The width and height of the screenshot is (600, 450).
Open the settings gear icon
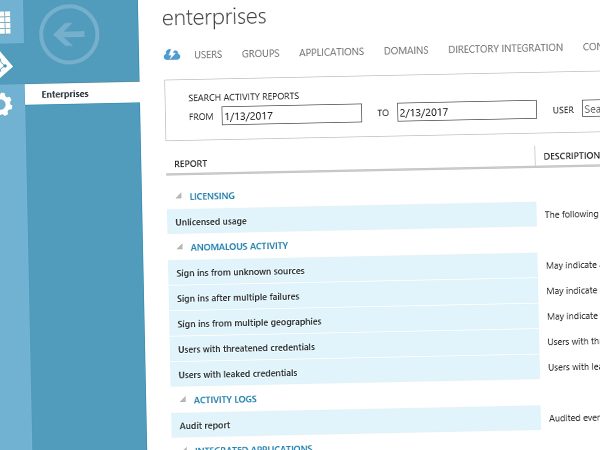(x=6, y=104)
